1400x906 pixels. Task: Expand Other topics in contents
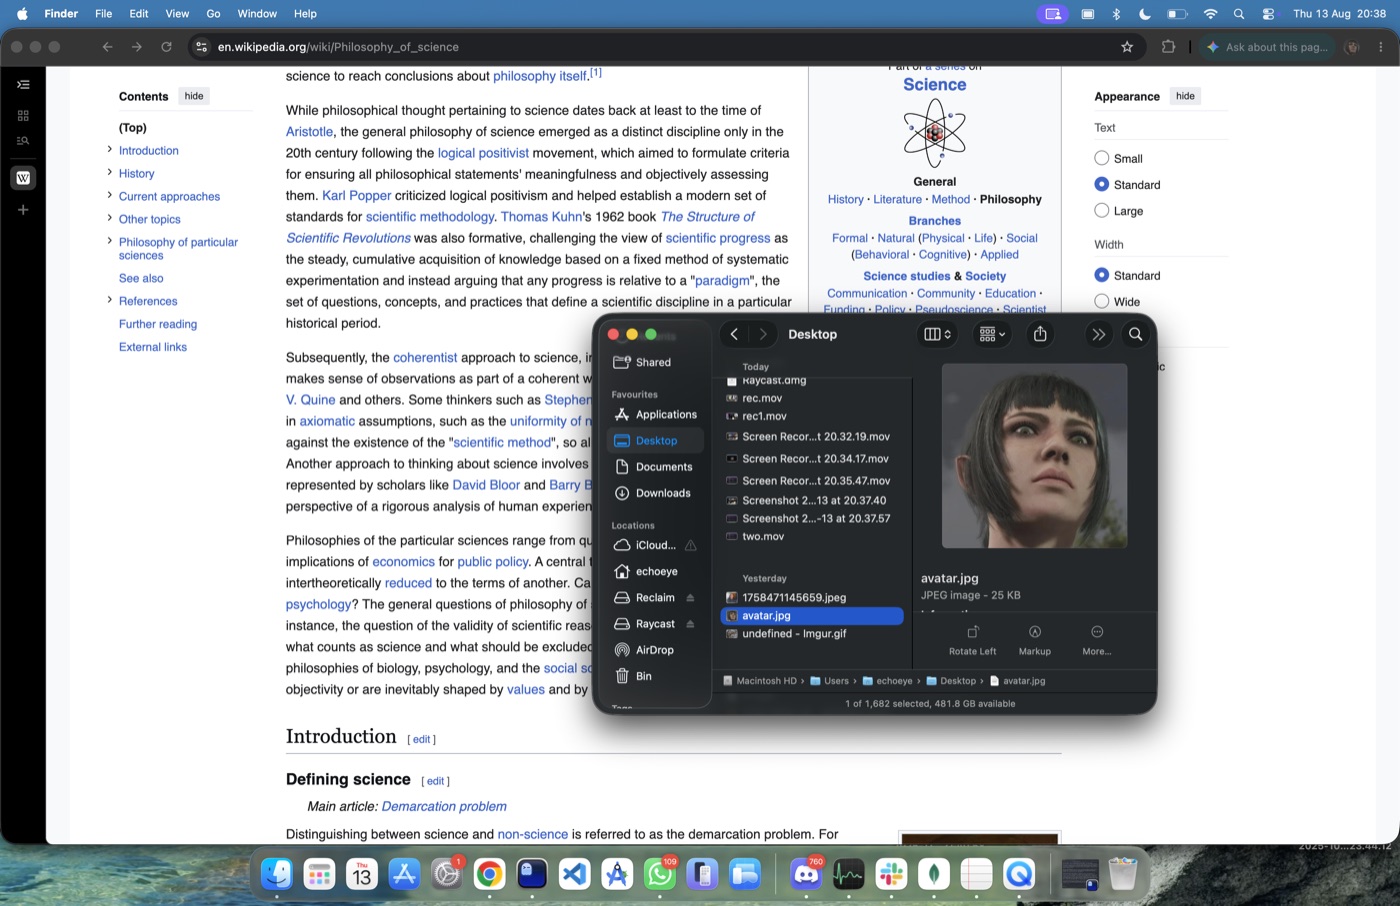(109, 219)
